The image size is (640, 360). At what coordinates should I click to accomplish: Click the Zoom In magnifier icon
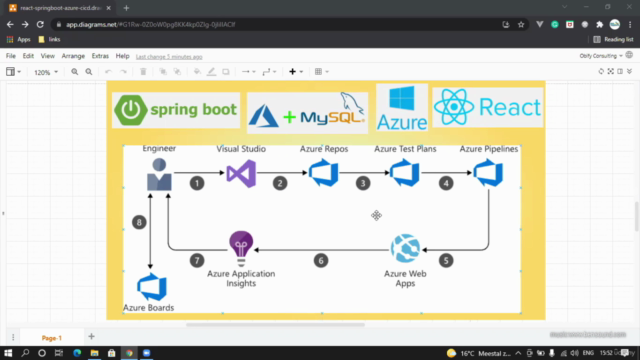point(74,72)
